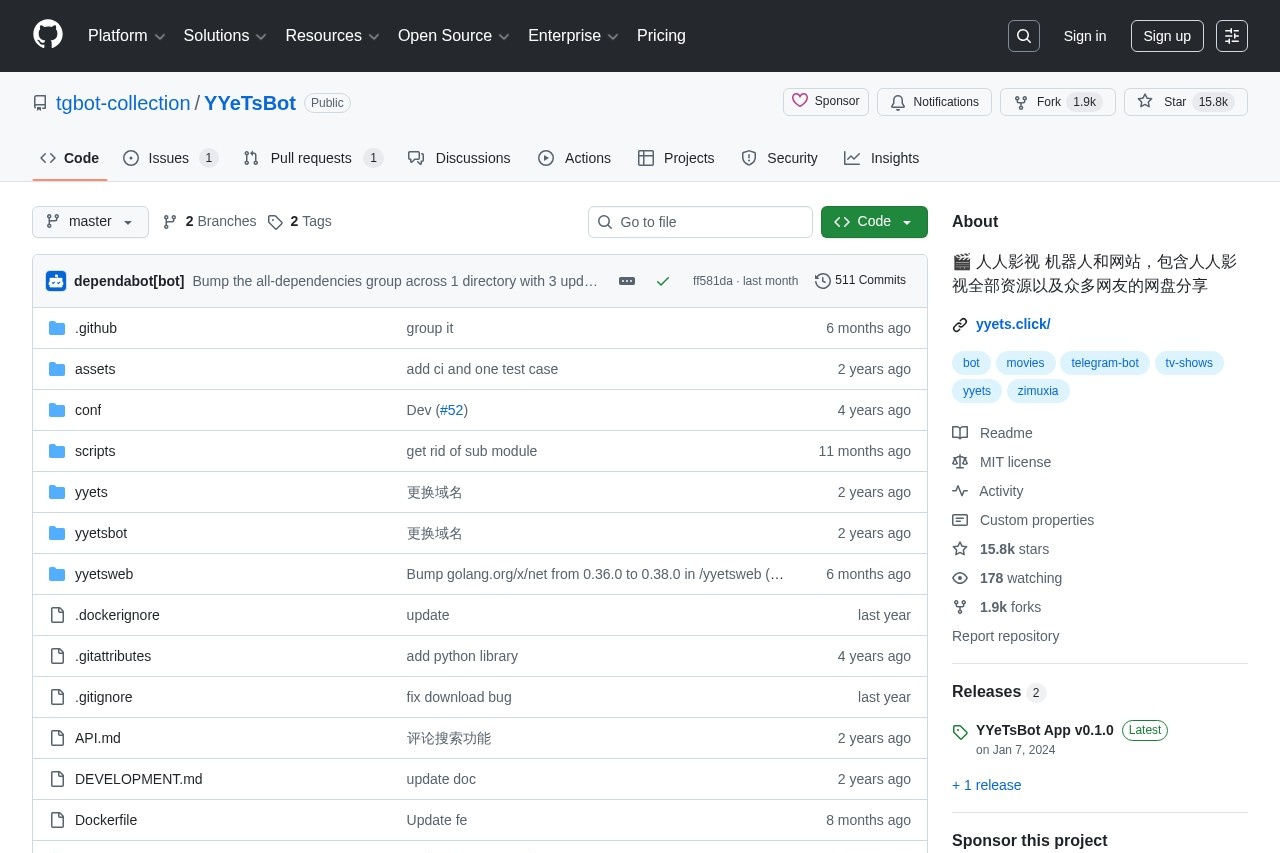Image resolution: width=1280 pixels, height=853 pixels.
Task: Open the search magnifier icon in header
Action: [1023, 36]
